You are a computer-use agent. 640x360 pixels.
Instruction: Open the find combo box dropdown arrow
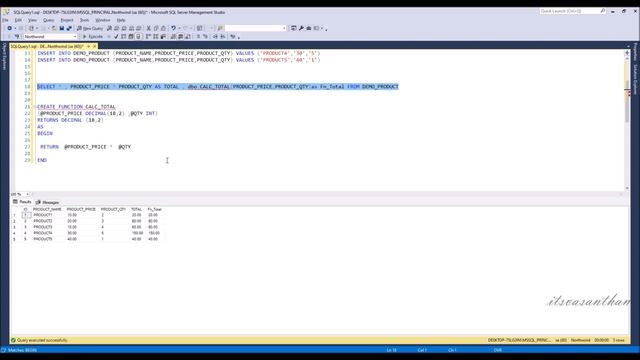click(x=284, y=28)
